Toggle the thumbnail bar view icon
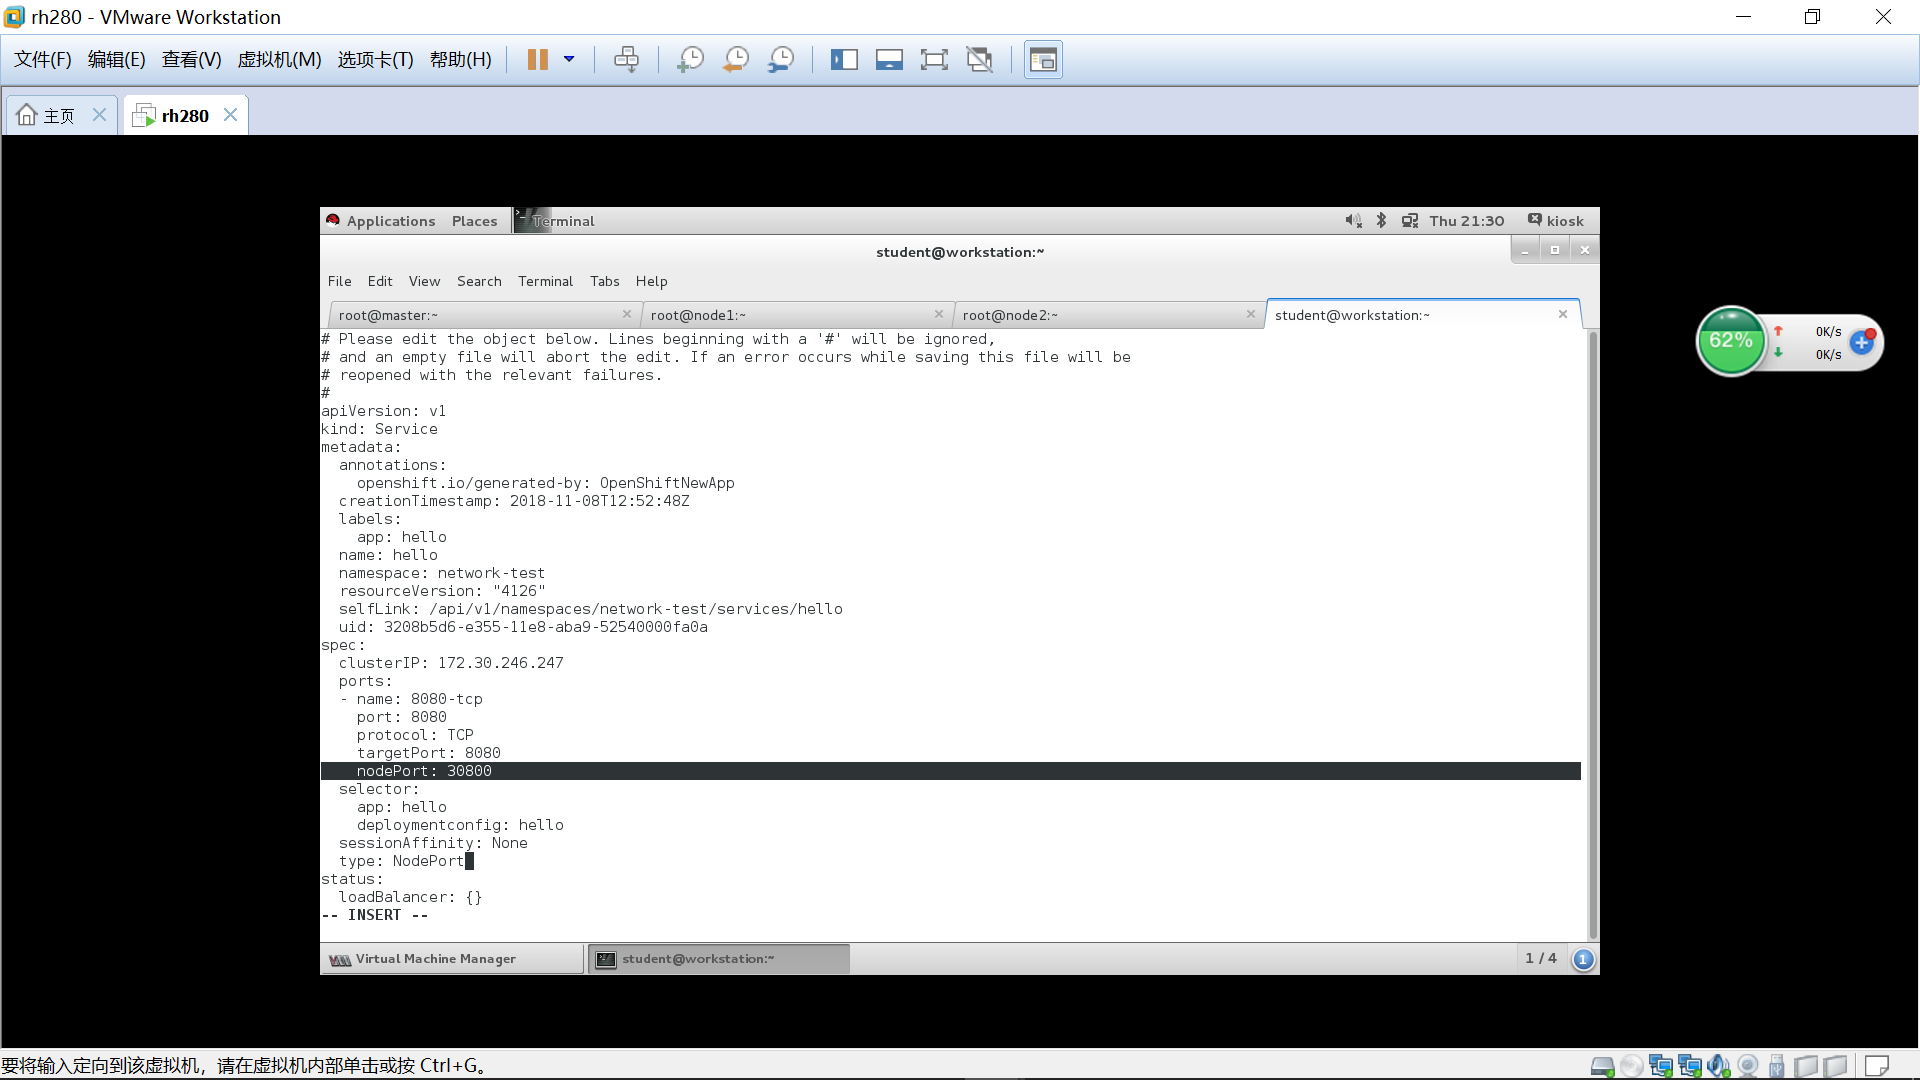 [889, 60]
